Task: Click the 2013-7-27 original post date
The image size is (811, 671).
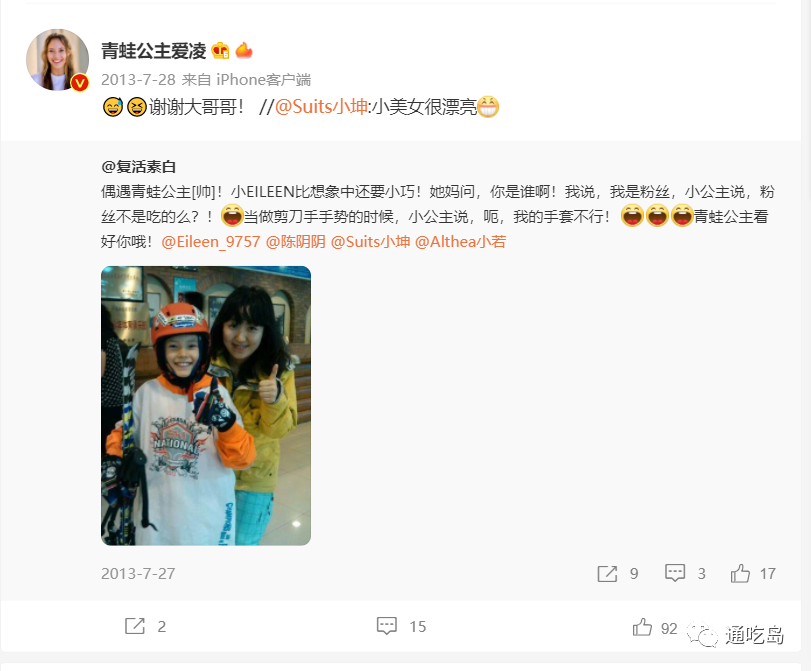Action: click(x=138, y=574)
